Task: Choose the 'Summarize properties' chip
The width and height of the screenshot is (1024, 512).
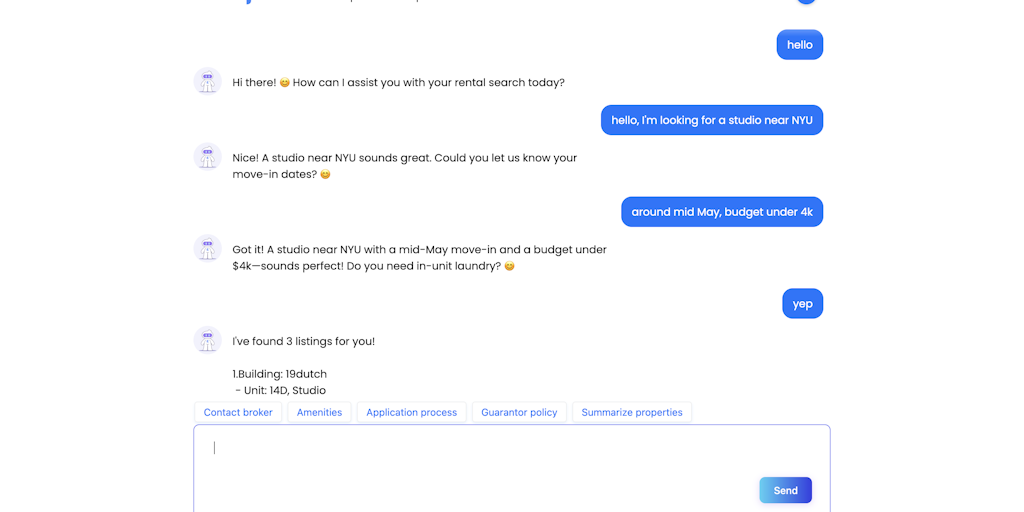Action: click(632, 412)
